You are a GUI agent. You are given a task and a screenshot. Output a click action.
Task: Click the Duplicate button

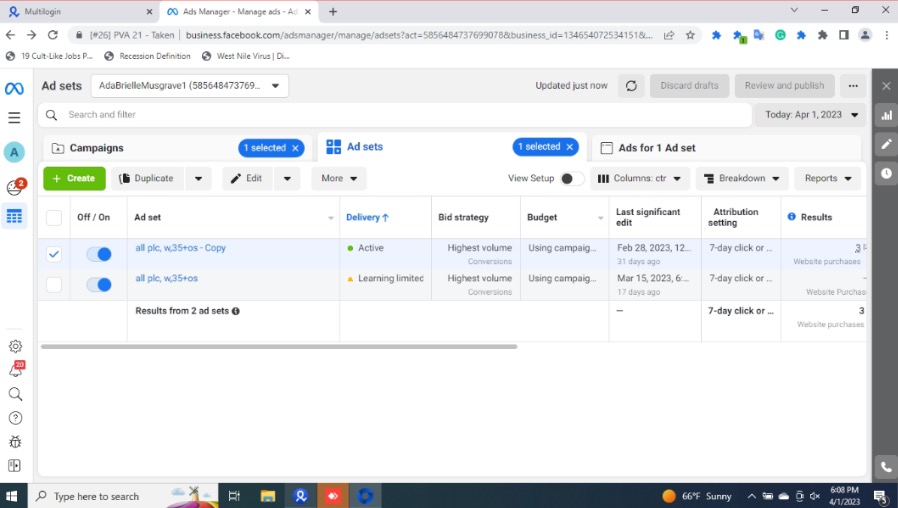click(147, 178)
